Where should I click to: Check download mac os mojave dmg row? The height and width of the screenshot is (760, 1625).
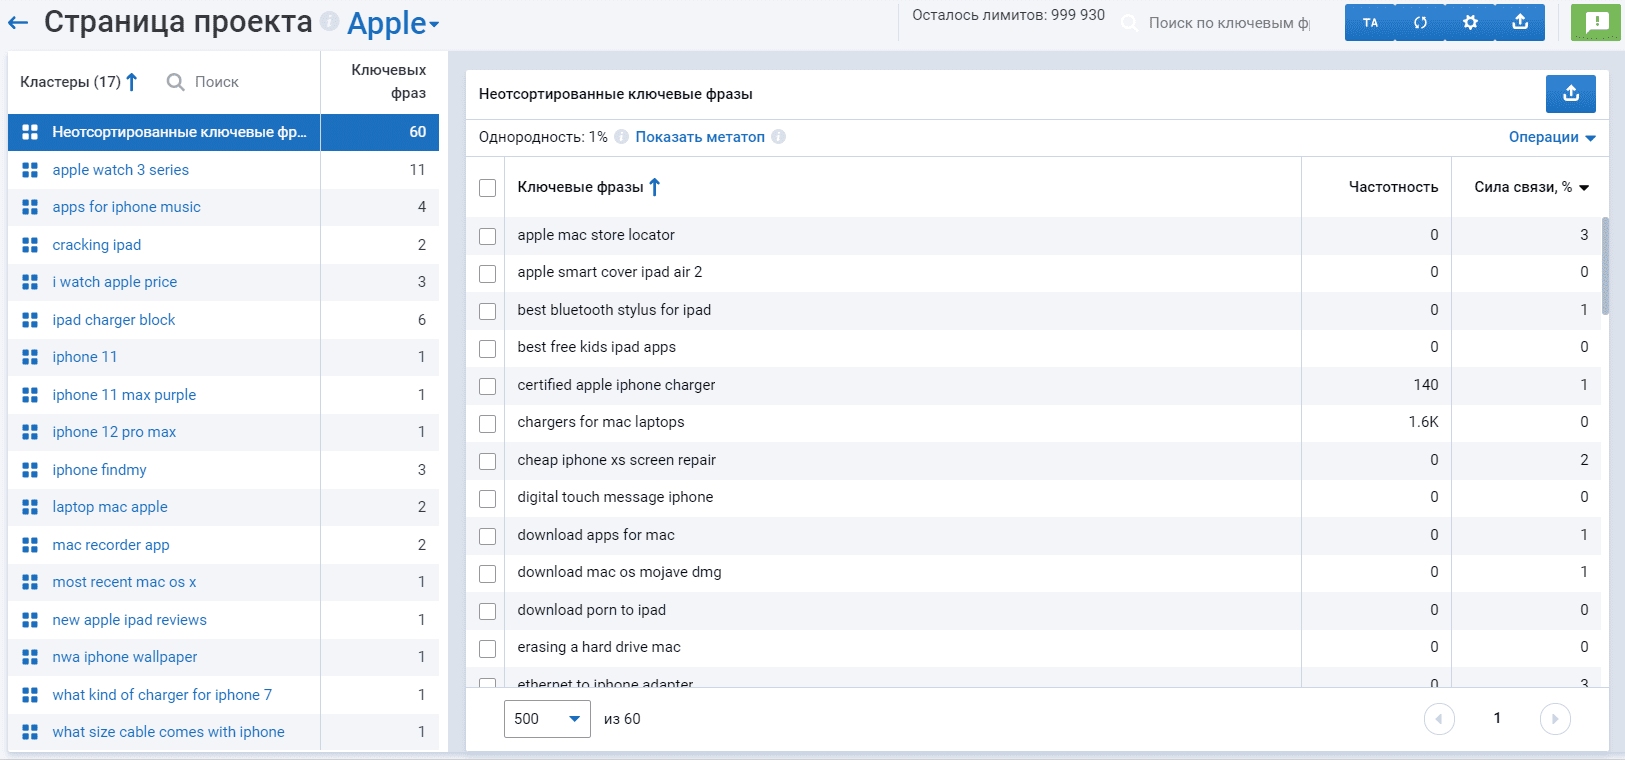point(487,573)
